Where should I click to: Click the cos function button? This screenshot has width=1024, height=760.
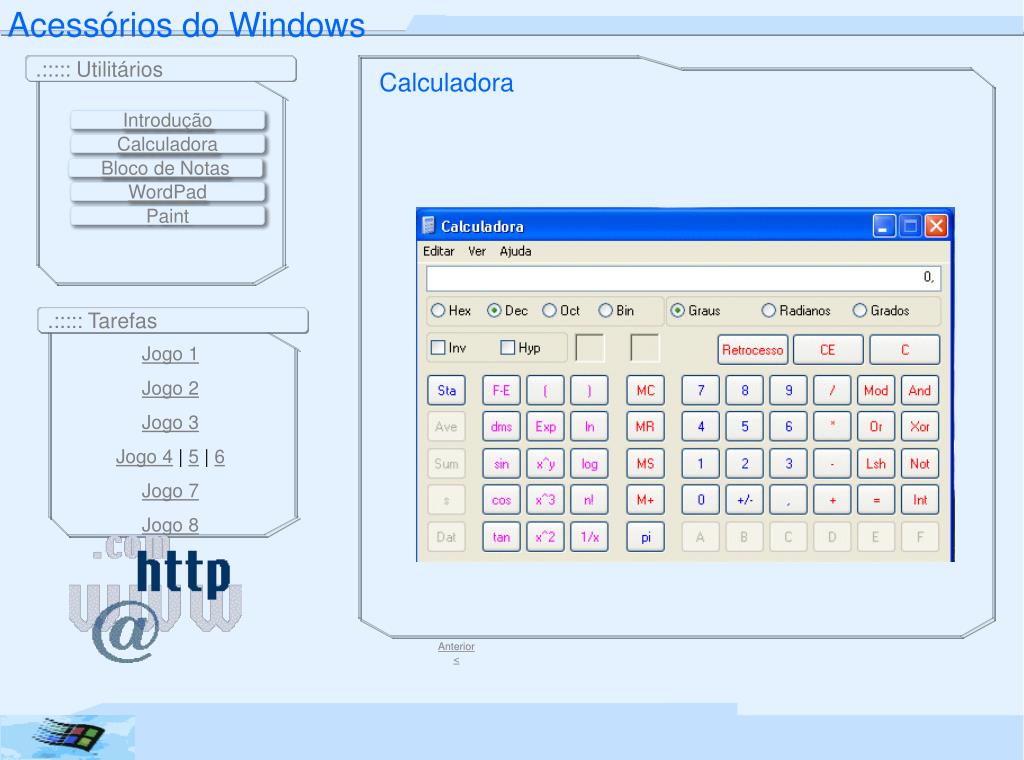pyautogui.click(x=501, y=500)
